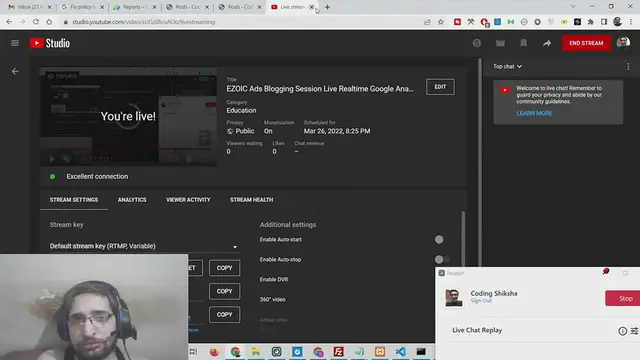Open live chat three-dot options menu
This screenshot has width=640, height=360.
pos(628,66)
